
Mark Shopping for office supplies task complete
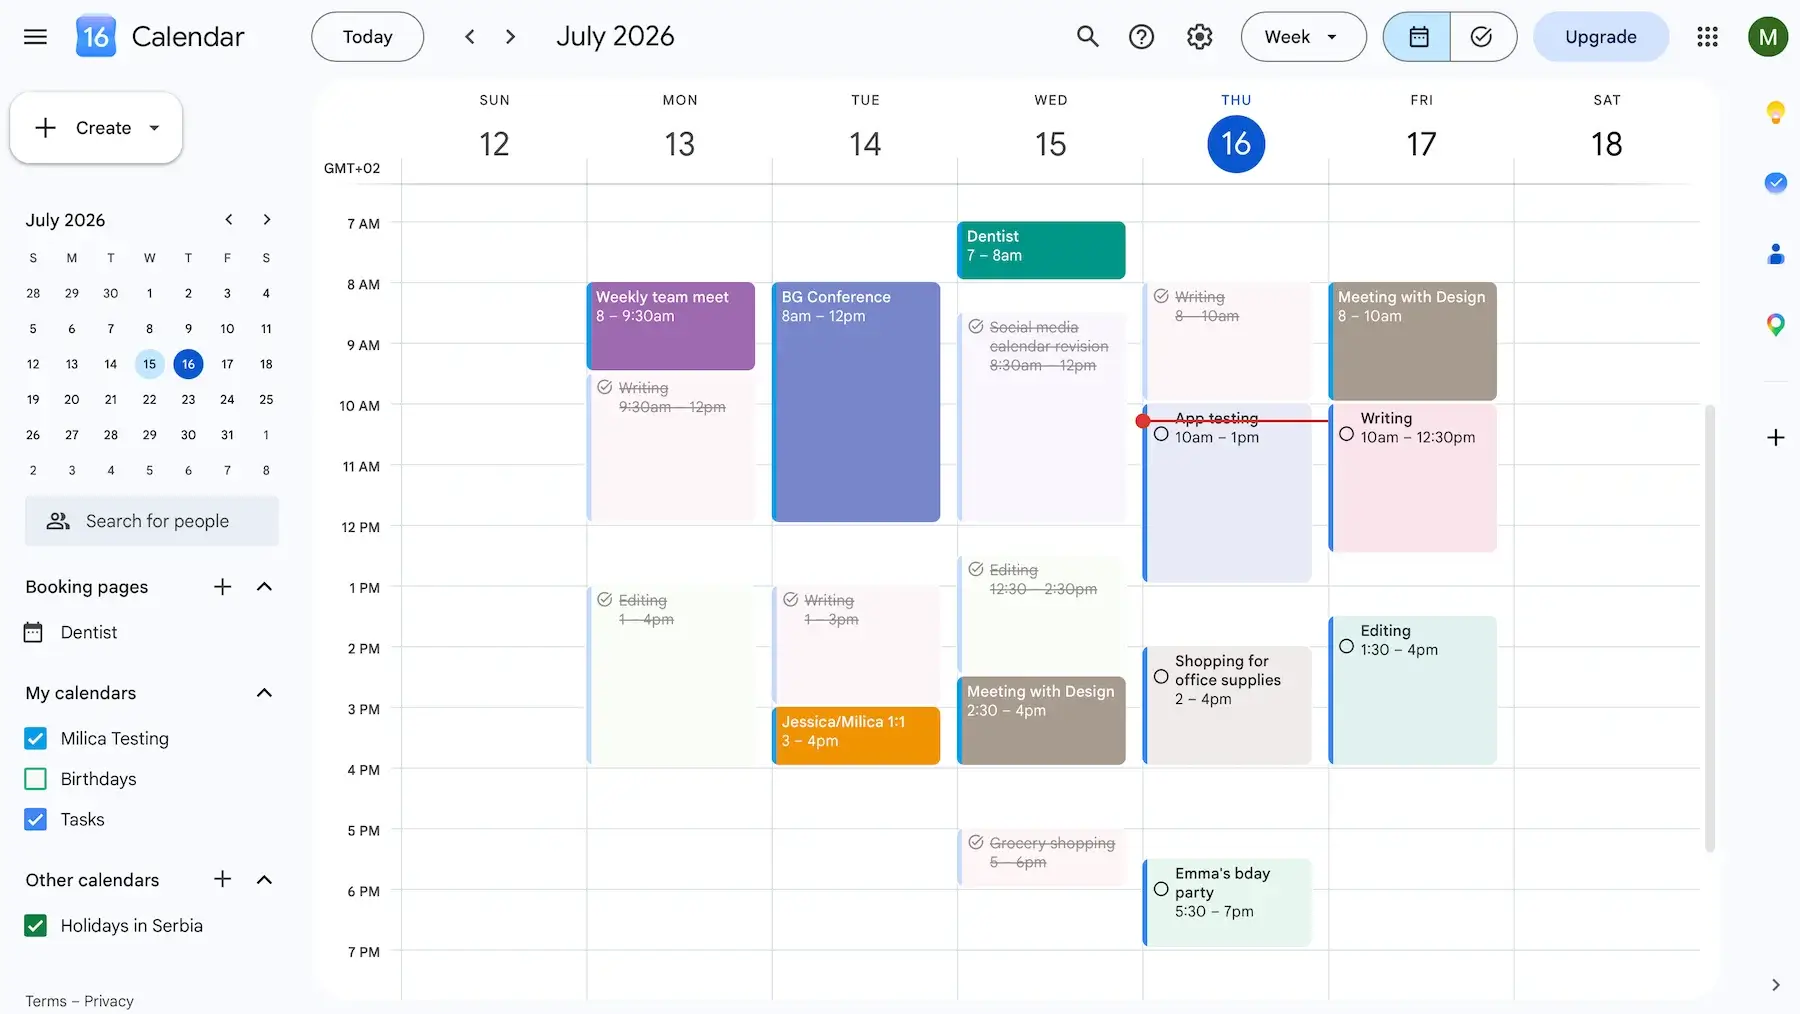[x=1161, y=676]
